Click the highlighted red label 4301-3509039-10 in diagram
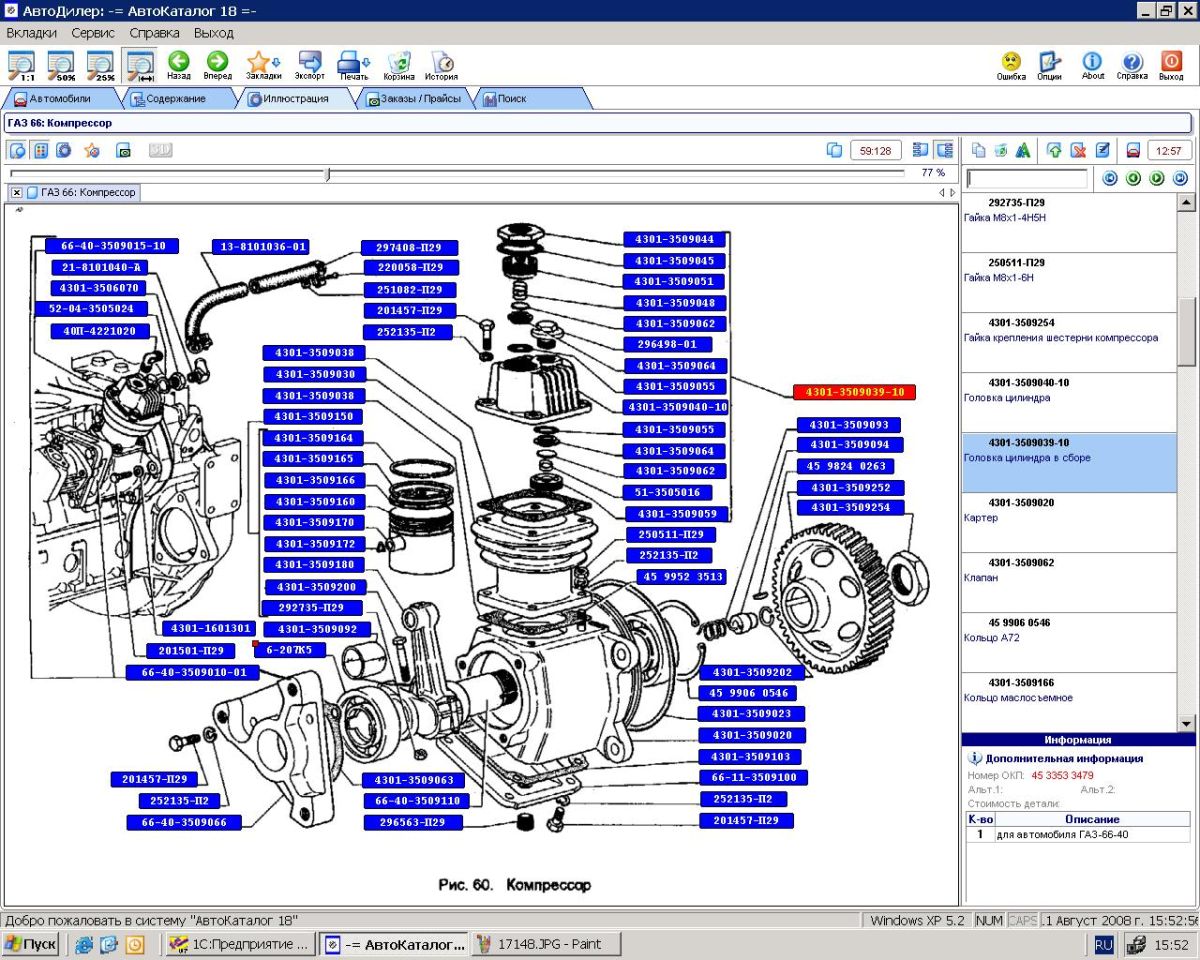The height and width of the screenshot is (960, 1200). tap(855, 392)
